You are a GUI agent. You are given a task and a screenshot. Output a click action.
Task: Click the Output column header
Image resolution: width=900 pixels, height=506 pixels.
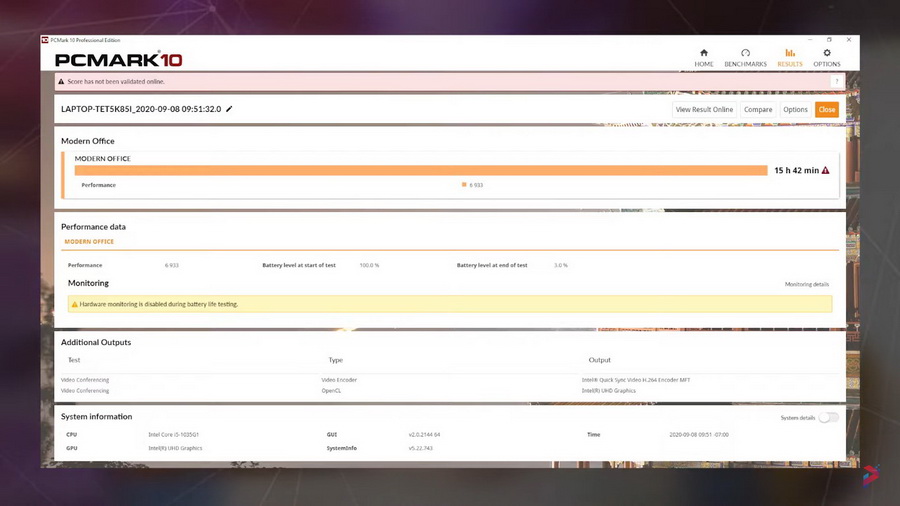pyautogui.click(x=599, y=360)
